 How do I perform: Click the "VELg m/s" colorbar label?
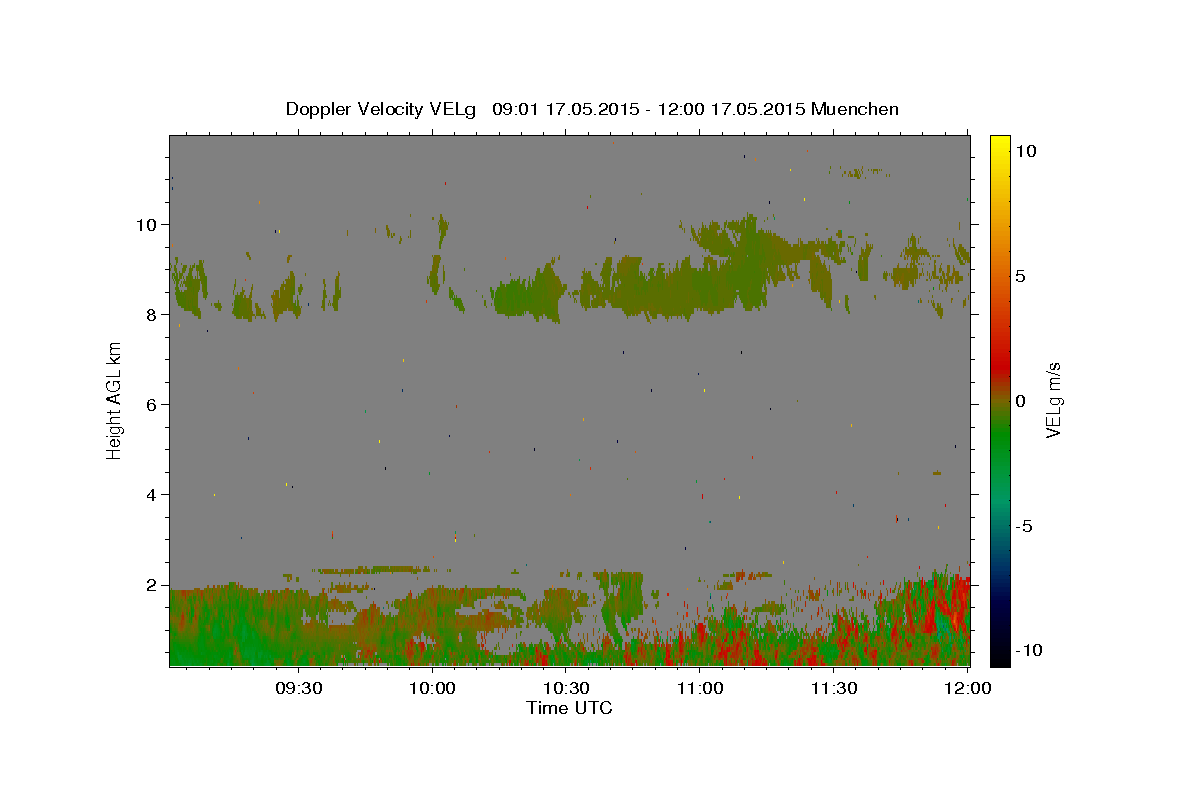tap(1054, 400)
